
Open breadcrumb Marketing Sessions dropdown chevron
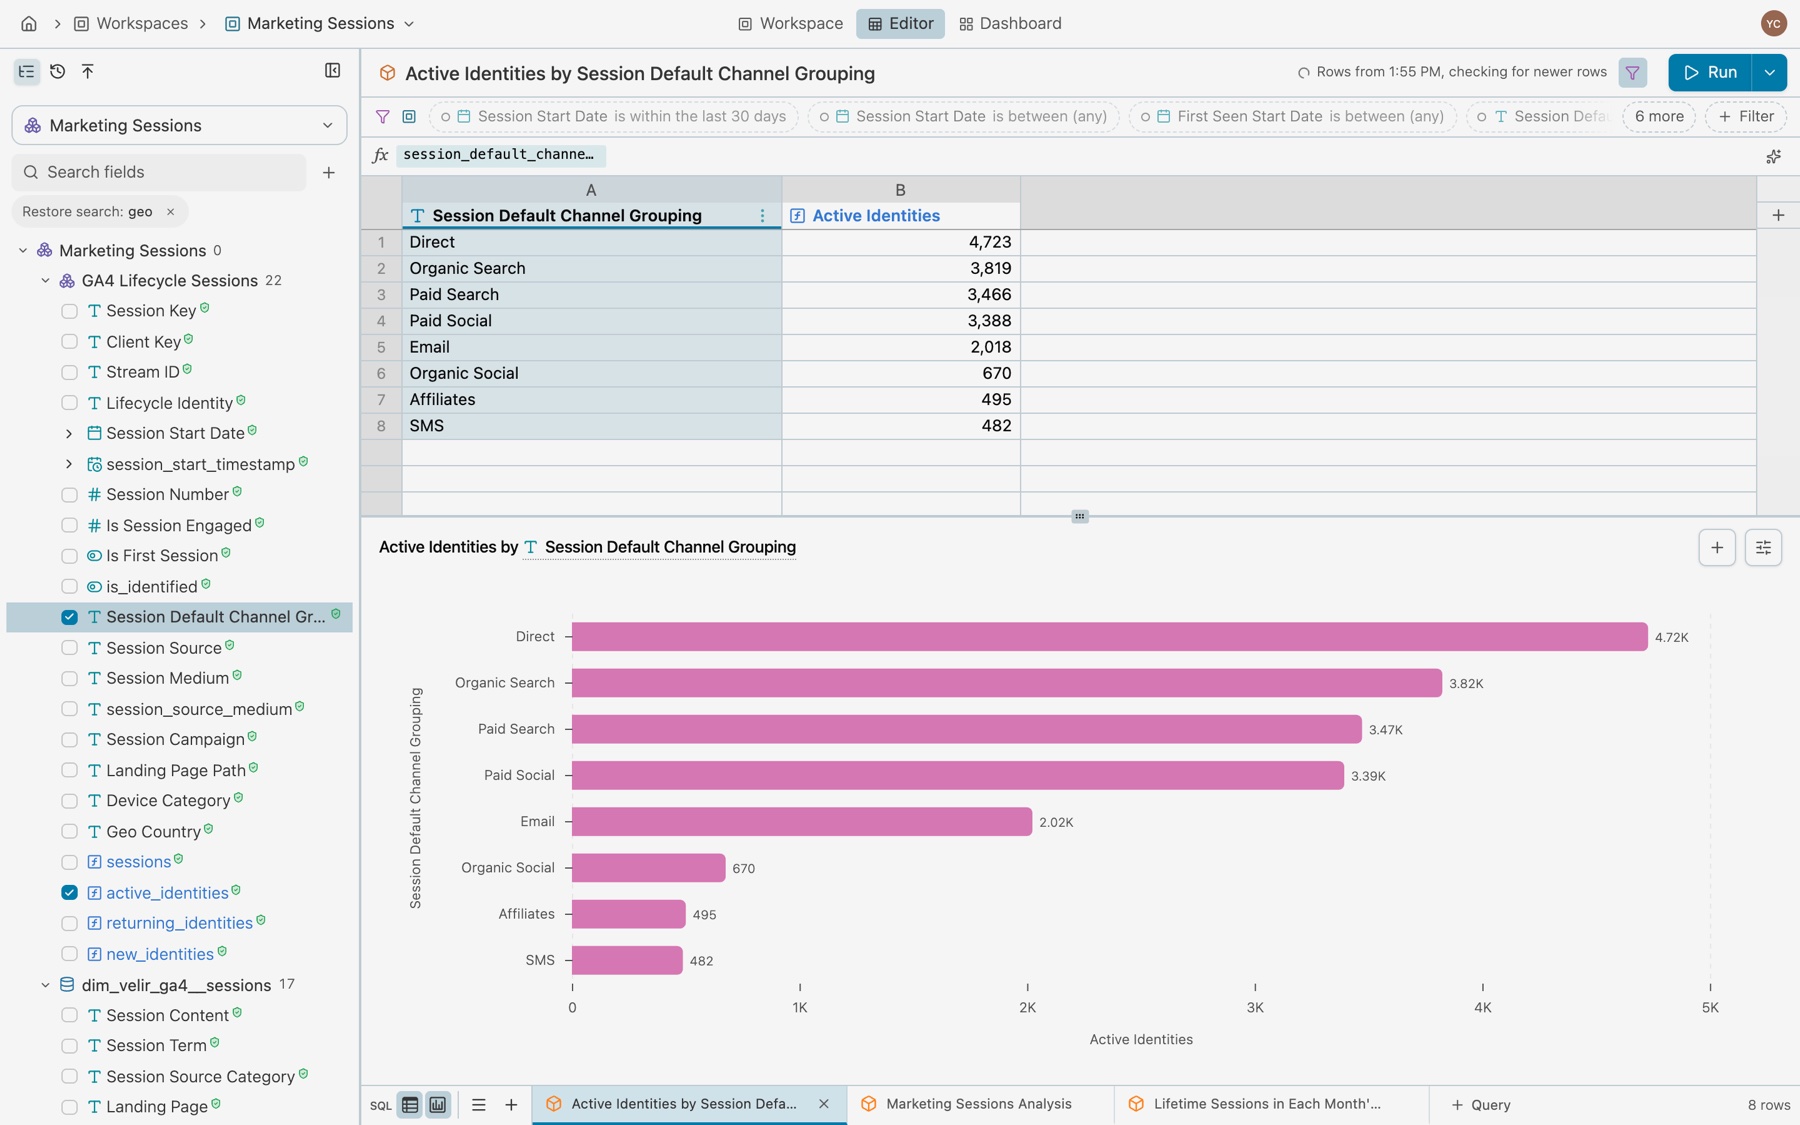coord(409,24)
